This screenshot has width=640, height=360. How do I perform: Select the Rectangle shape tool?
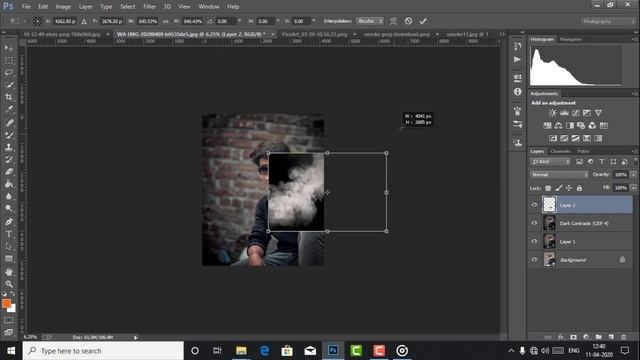pos(9,258)
